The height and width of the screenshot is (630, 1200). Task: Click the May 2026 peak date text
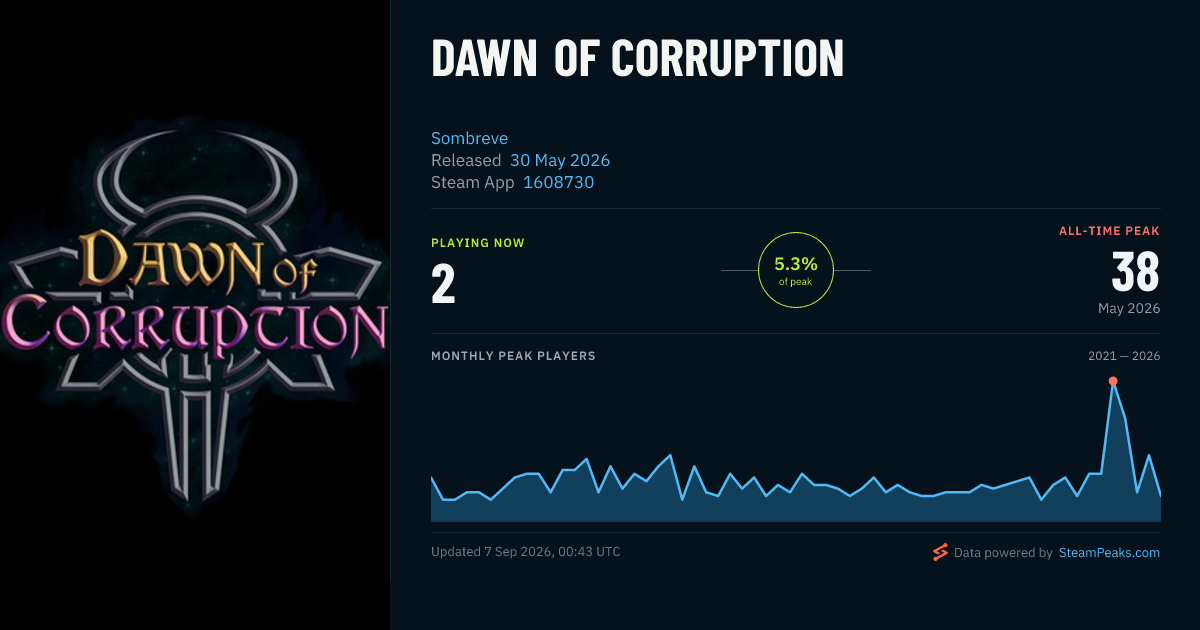(1129, 308)
